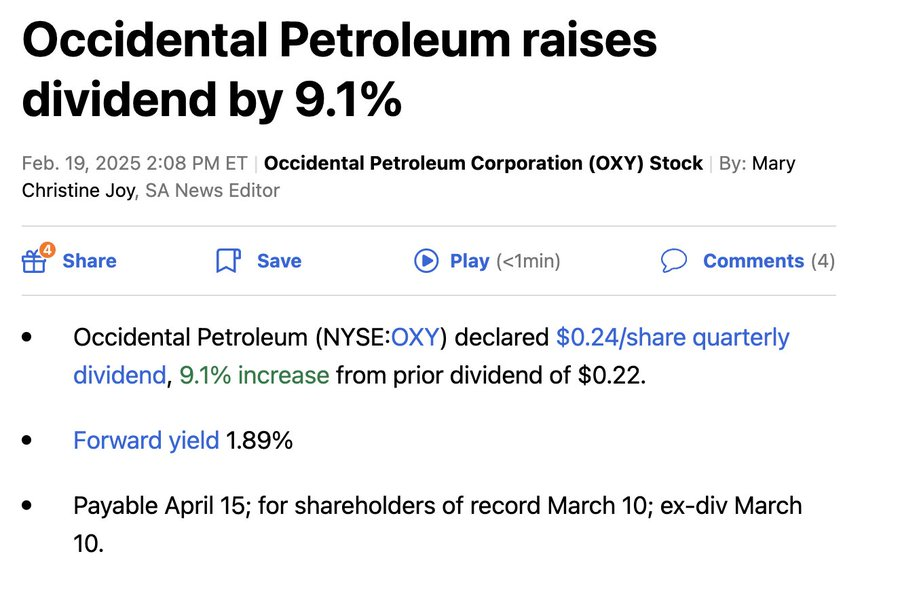Viewport: 900px width, 592px height.
Task: Click the Play text label
Action: coord(470,261)
